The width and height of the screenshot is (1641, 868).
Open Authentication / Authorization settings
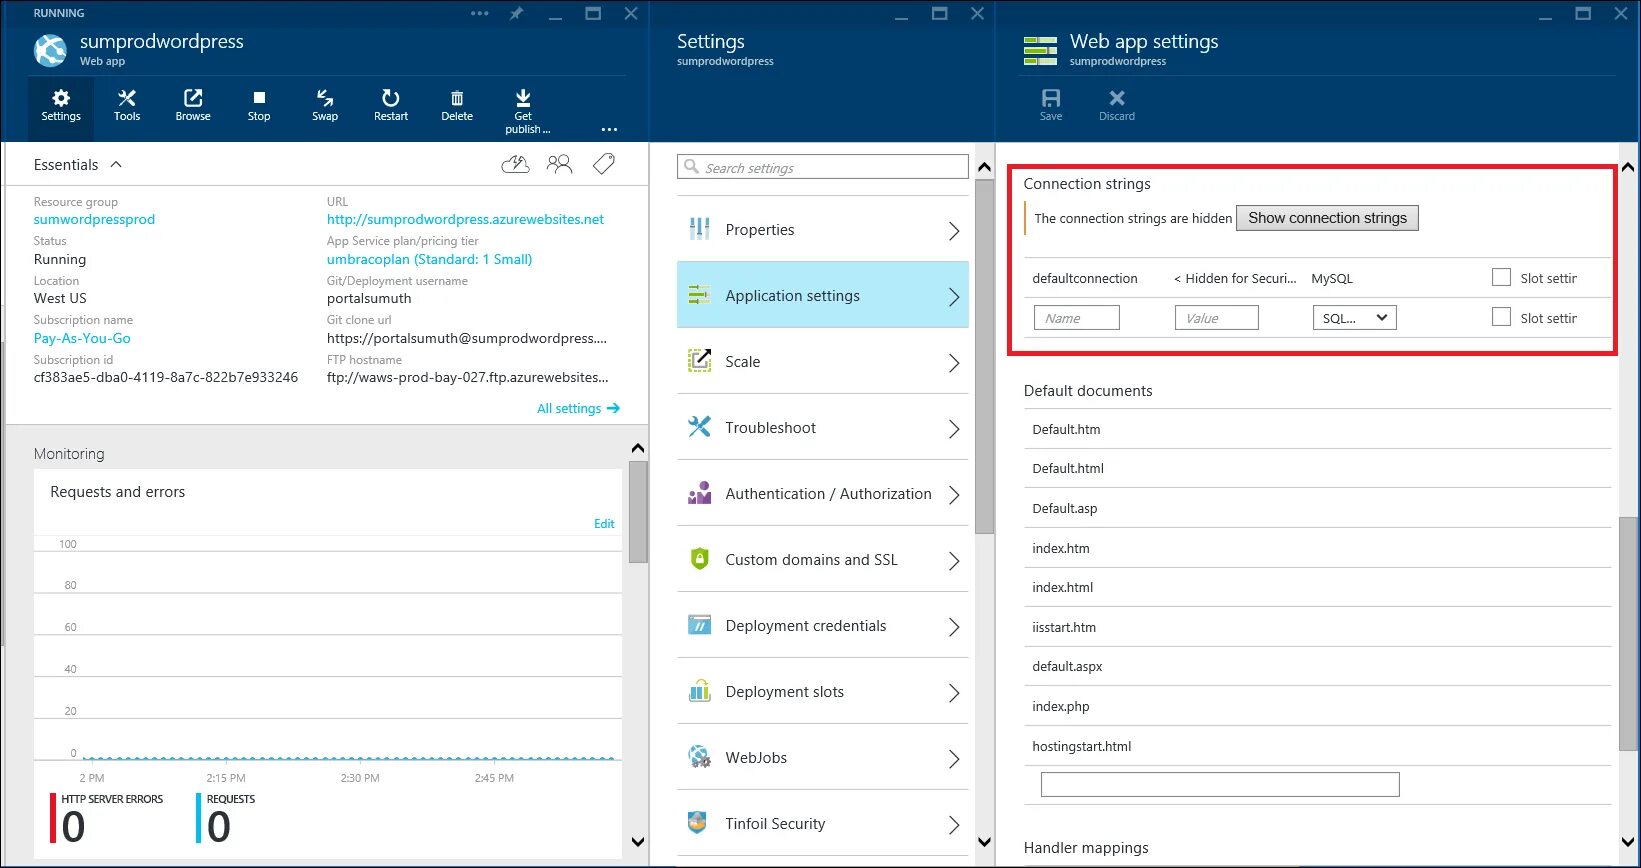pyautogui.click(x=822, y=493)
